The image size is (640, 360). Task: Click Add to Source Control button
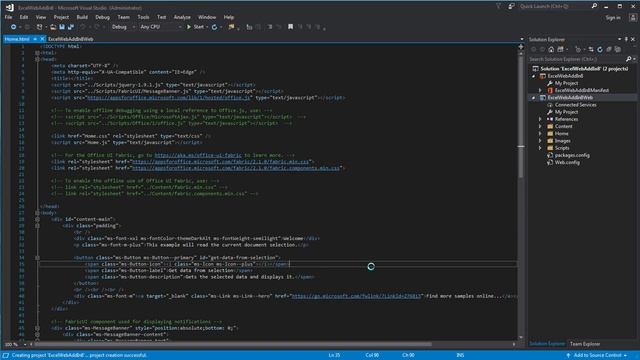pos(597,355)
